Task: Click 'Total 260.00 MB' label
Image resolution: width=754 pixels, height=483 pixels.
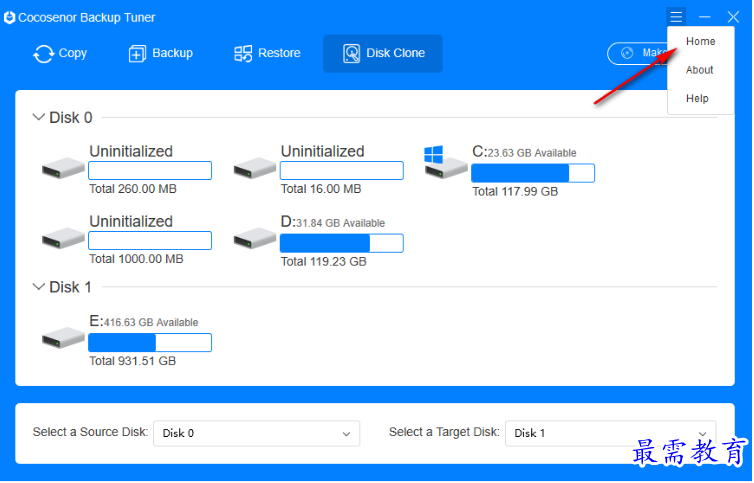Action: click(133, 189)
